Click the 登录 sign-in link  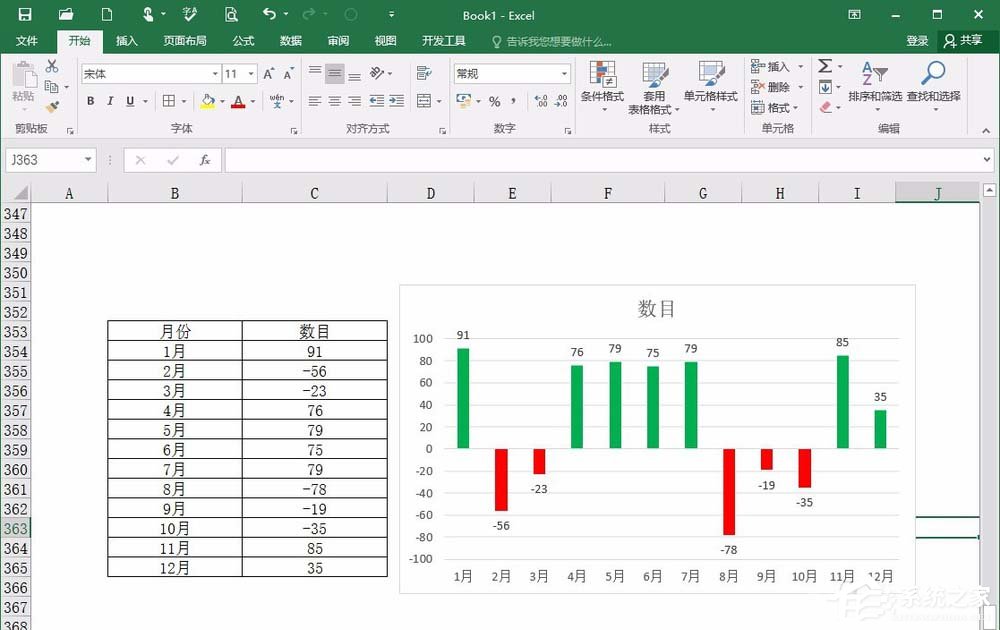point(917,41)
